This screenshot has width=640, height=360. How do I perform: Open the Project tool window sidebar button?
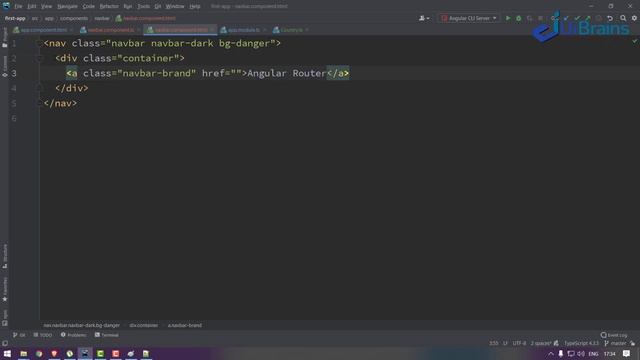(5, 38)
